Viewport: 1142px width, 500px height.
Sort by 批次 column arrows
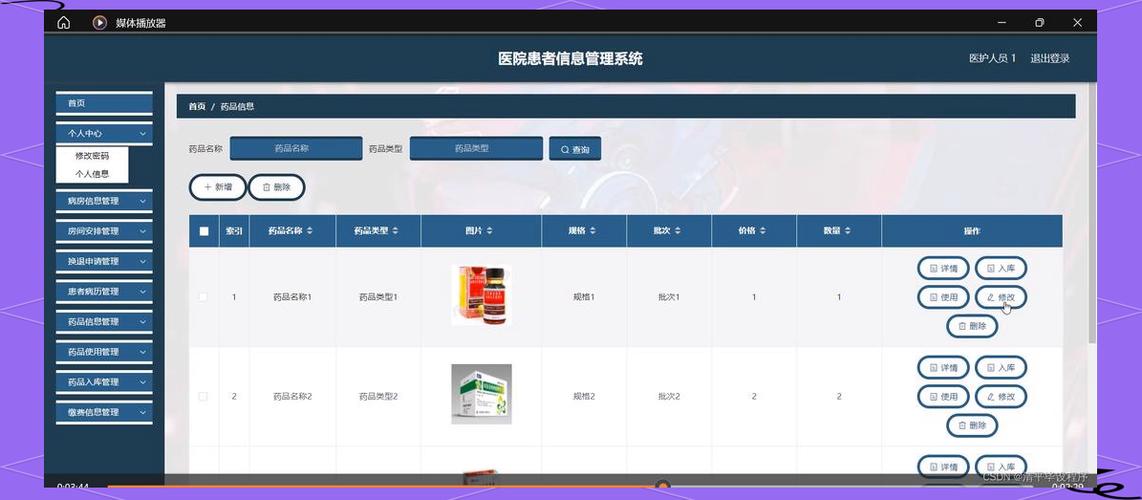pos(677,231)
